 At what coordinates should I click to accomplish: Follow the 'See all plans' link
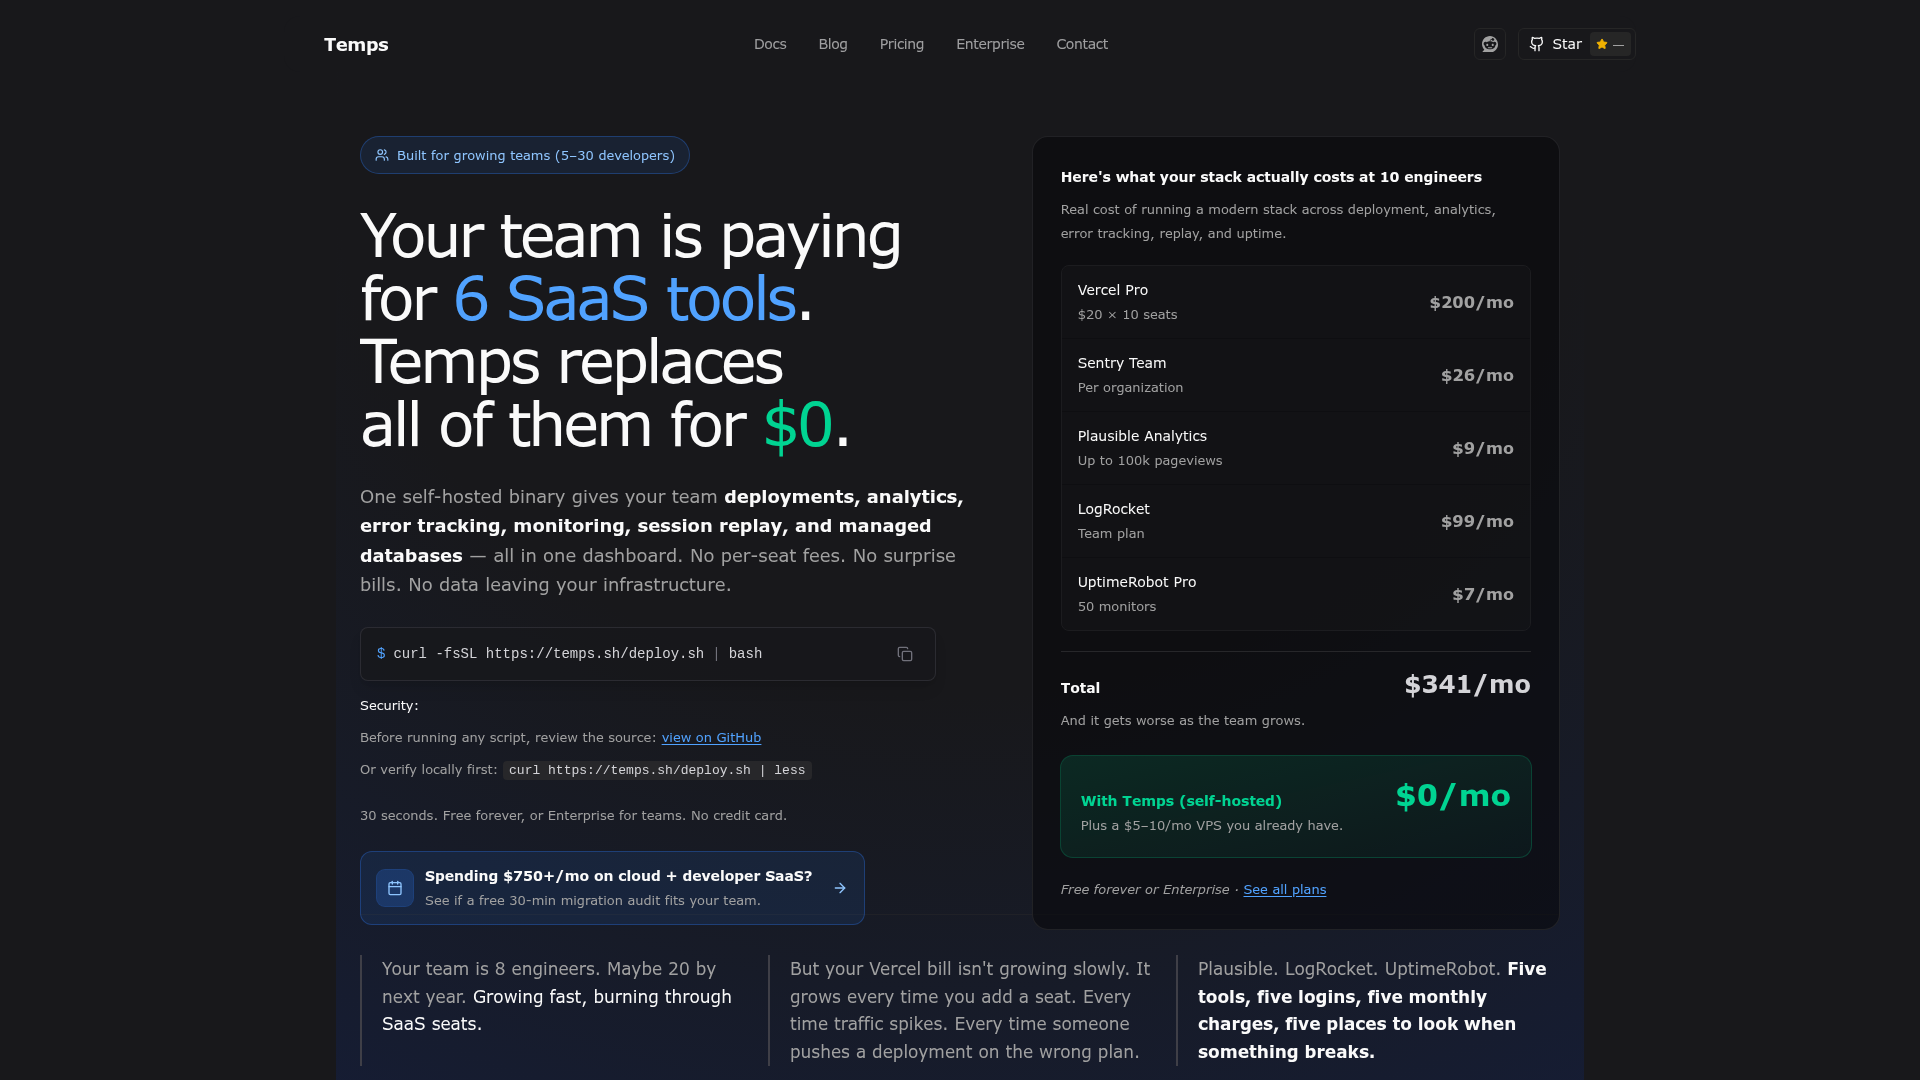(x=1285, y=890)
